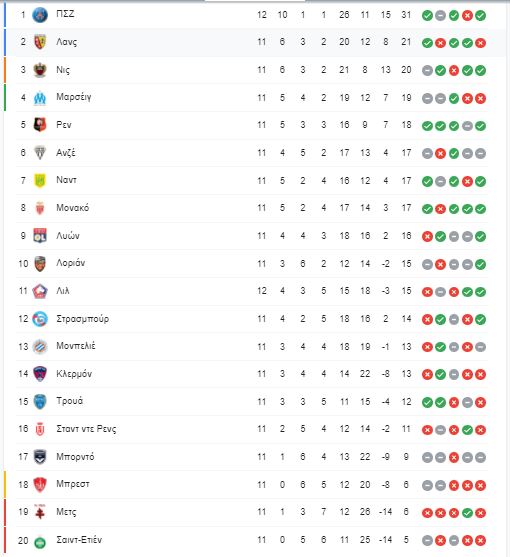510x557 pixels.
Task: Select the Μονπελιέ team name
Action: 76,346
